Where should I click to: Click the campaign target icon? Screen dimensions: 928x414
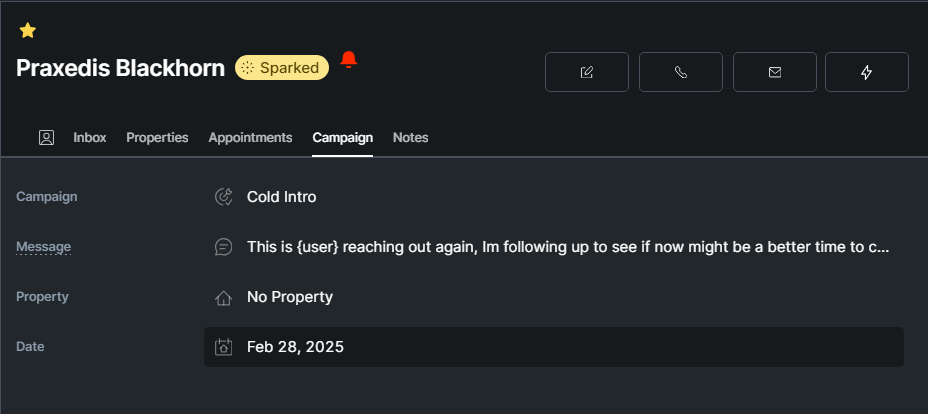point(224,197)
